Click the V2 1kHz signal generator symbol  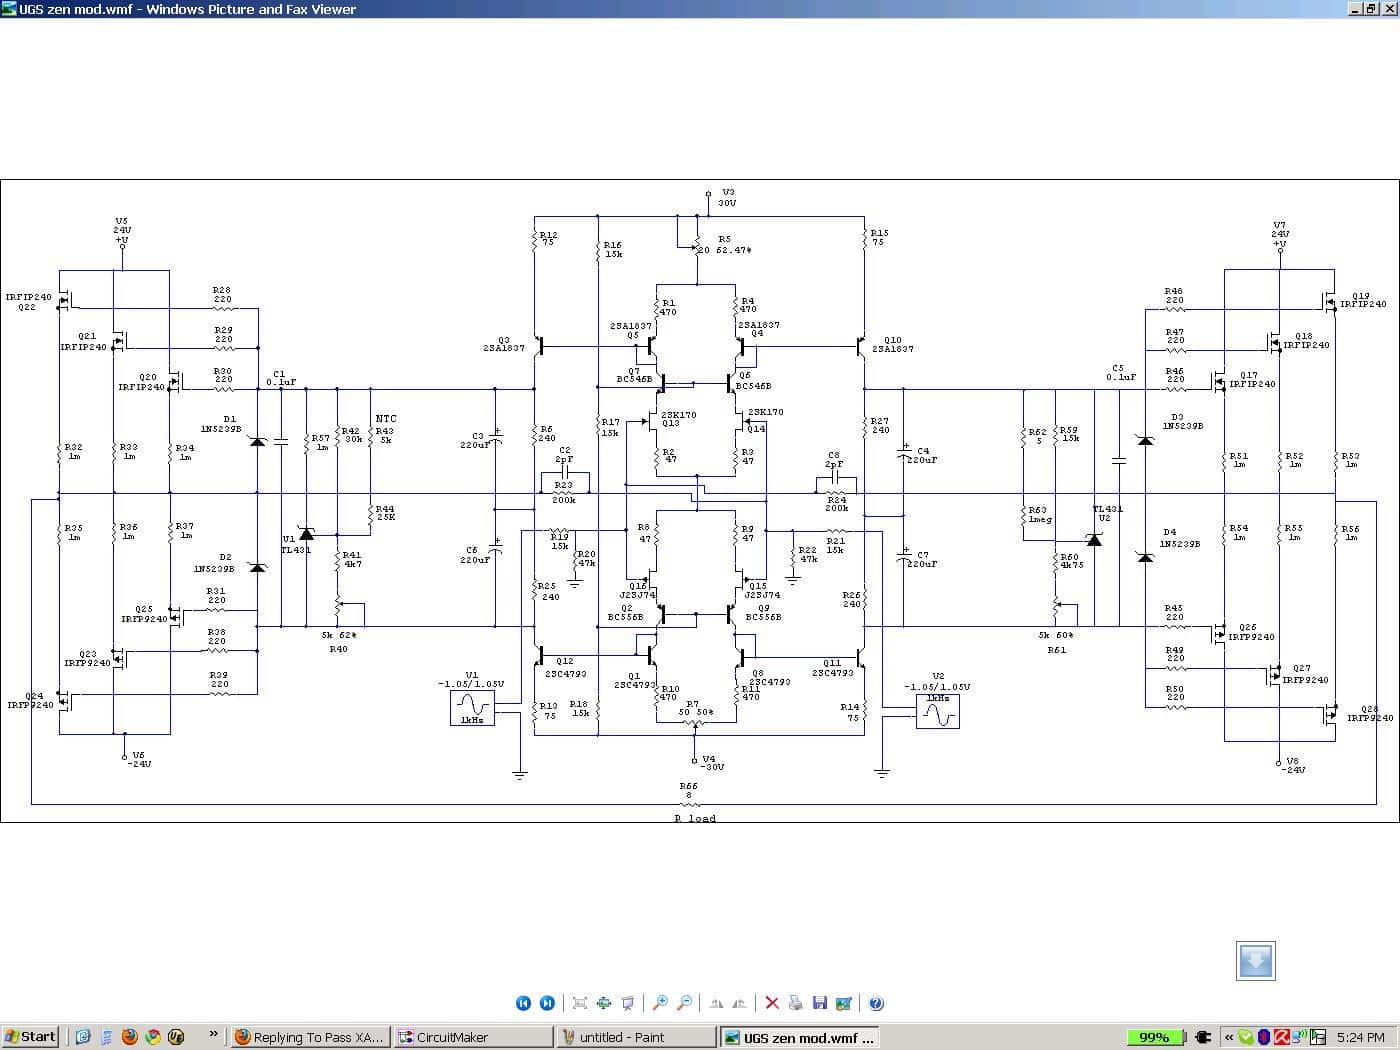click(937, 711)
